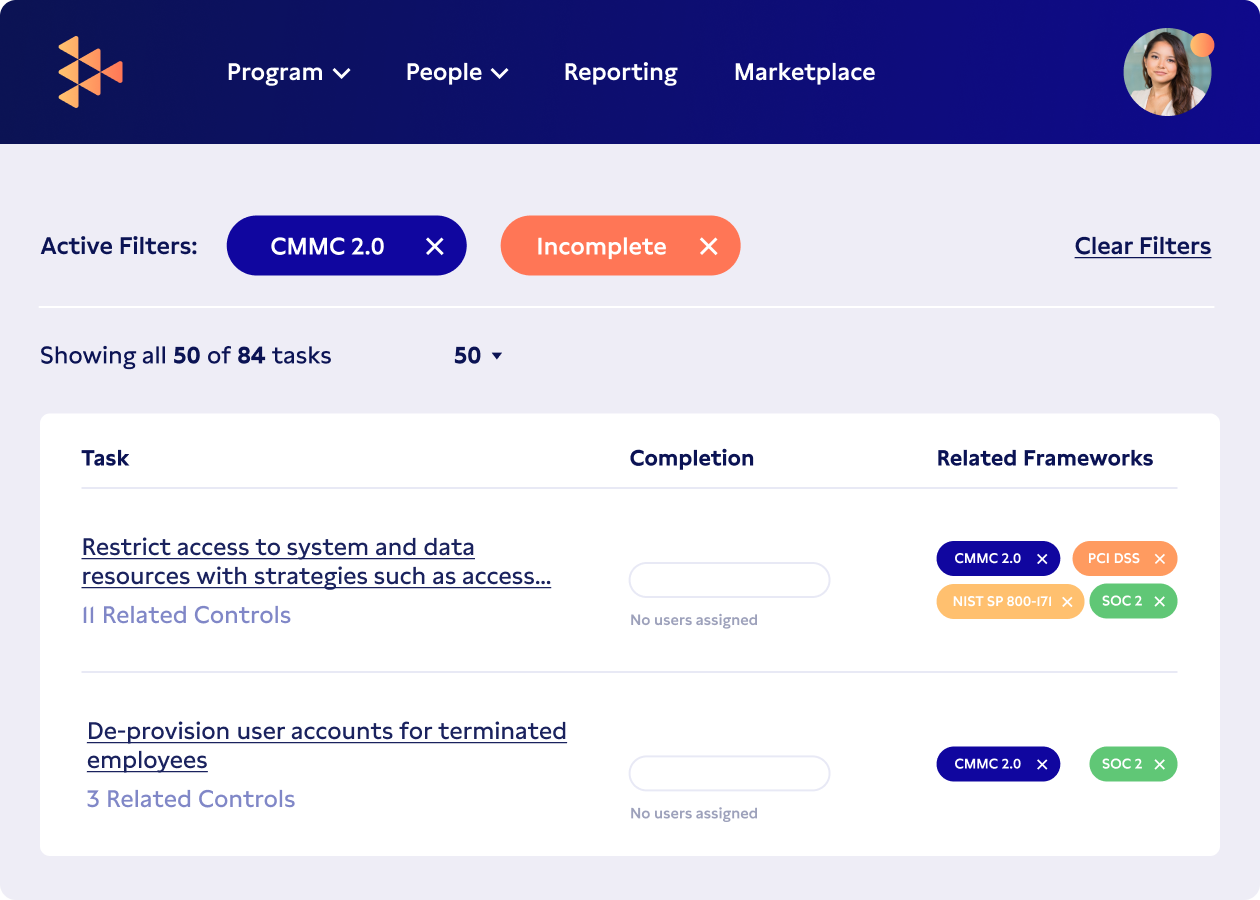Click the completion progress bar for the first task
This screenshot has height=900, width=1260.
(729, 580)
